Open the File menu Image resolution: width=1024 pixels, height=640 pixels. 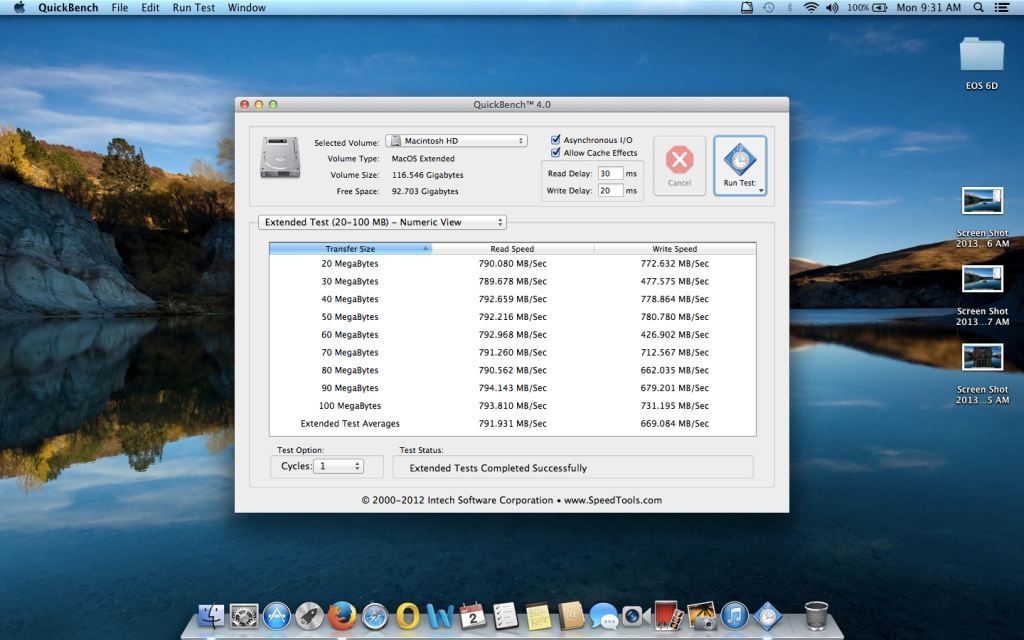point(120,7)
